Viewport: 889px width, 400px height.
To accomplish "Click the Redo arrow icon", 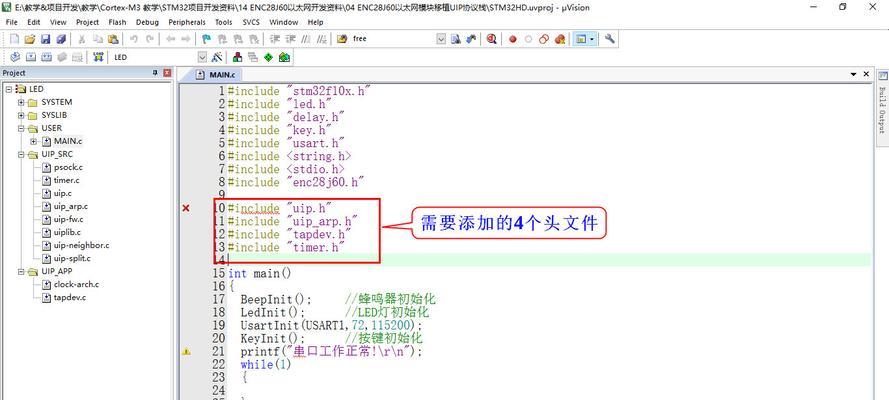I will pos(150,39).
